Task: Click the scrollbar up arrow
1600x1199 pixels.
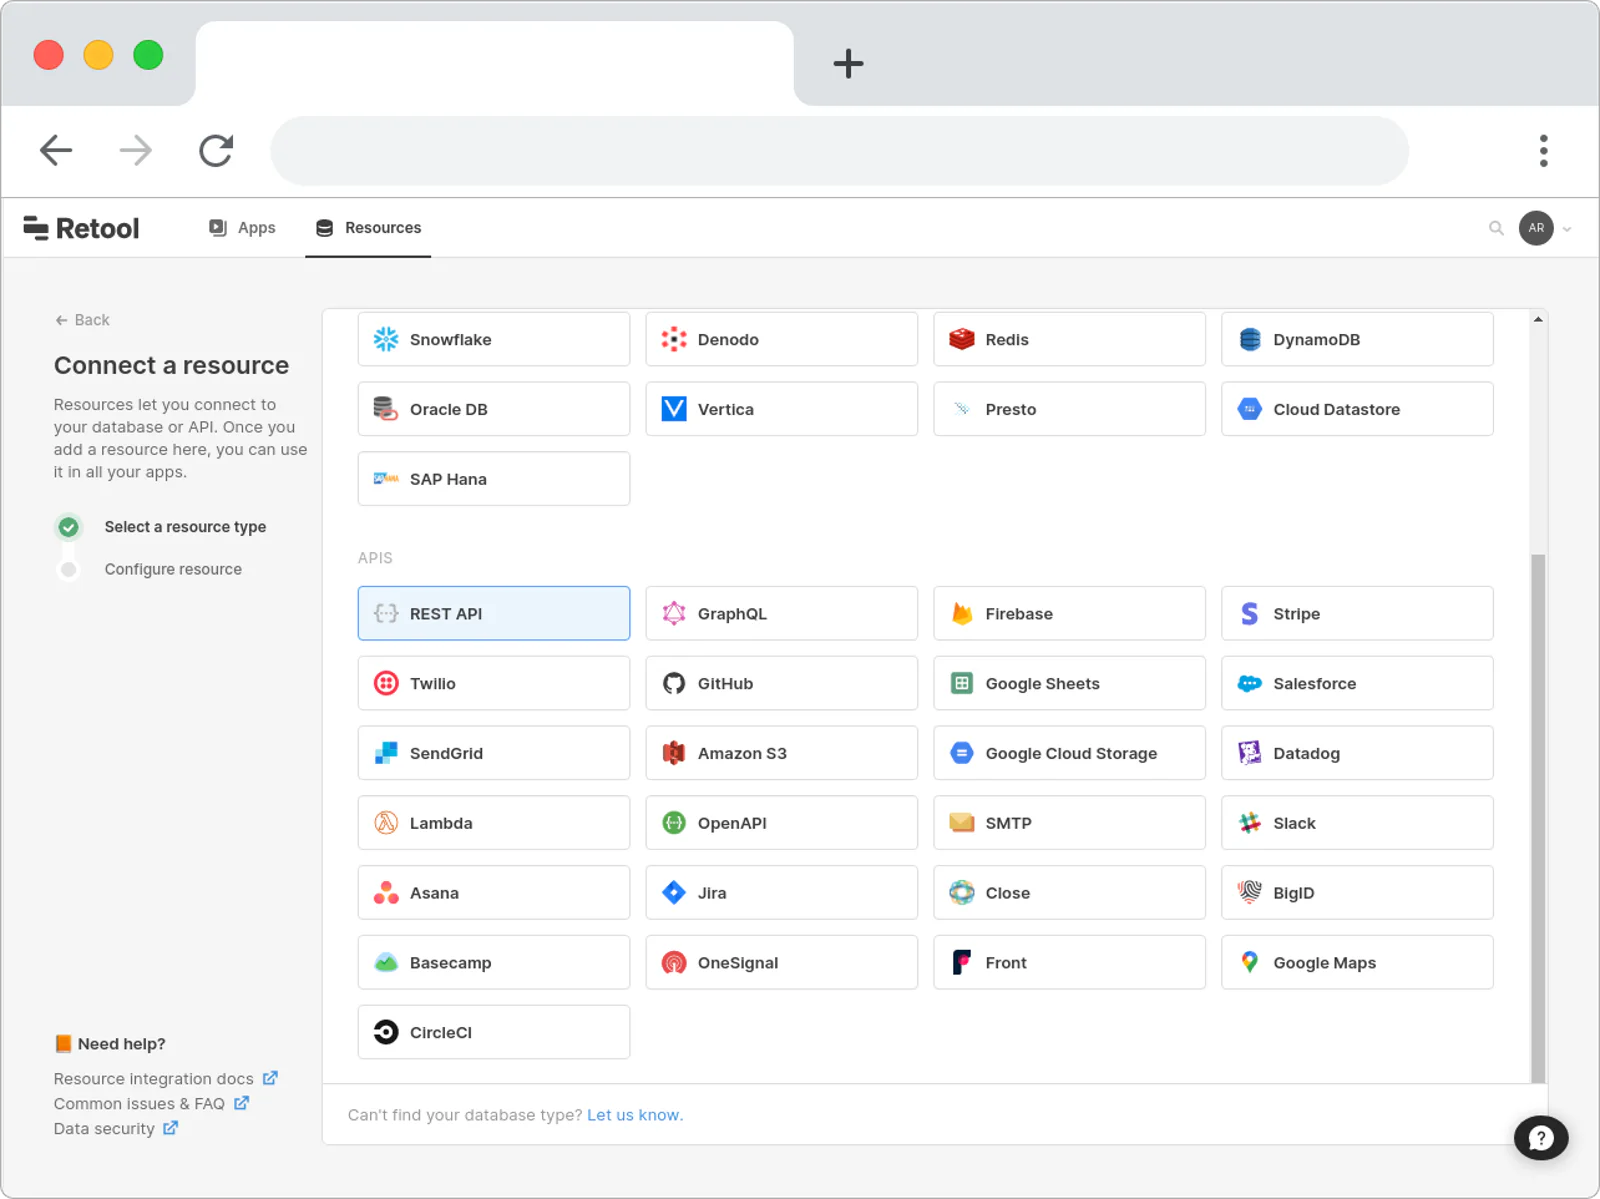Action: (x=1538, y=319)
